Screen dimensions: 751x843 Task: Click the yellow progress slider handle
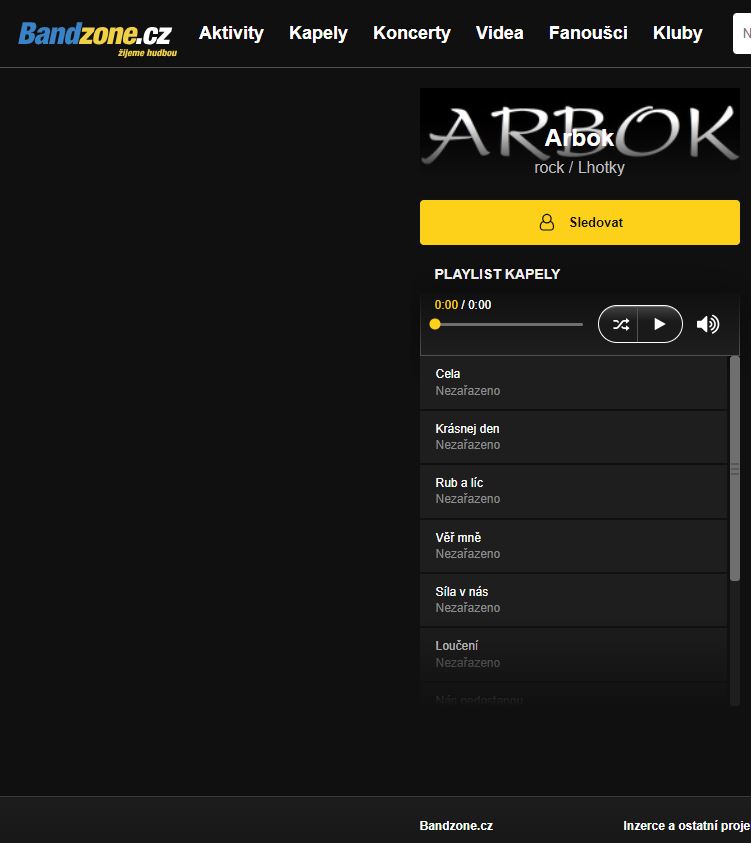pos(435,324)
